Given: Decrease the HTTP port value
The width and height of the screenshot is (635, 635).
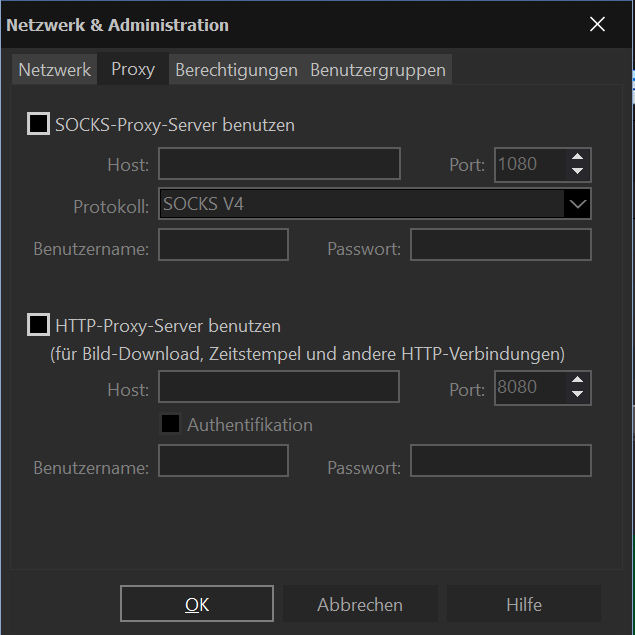Looking at the screenshot, I should 577,395.
